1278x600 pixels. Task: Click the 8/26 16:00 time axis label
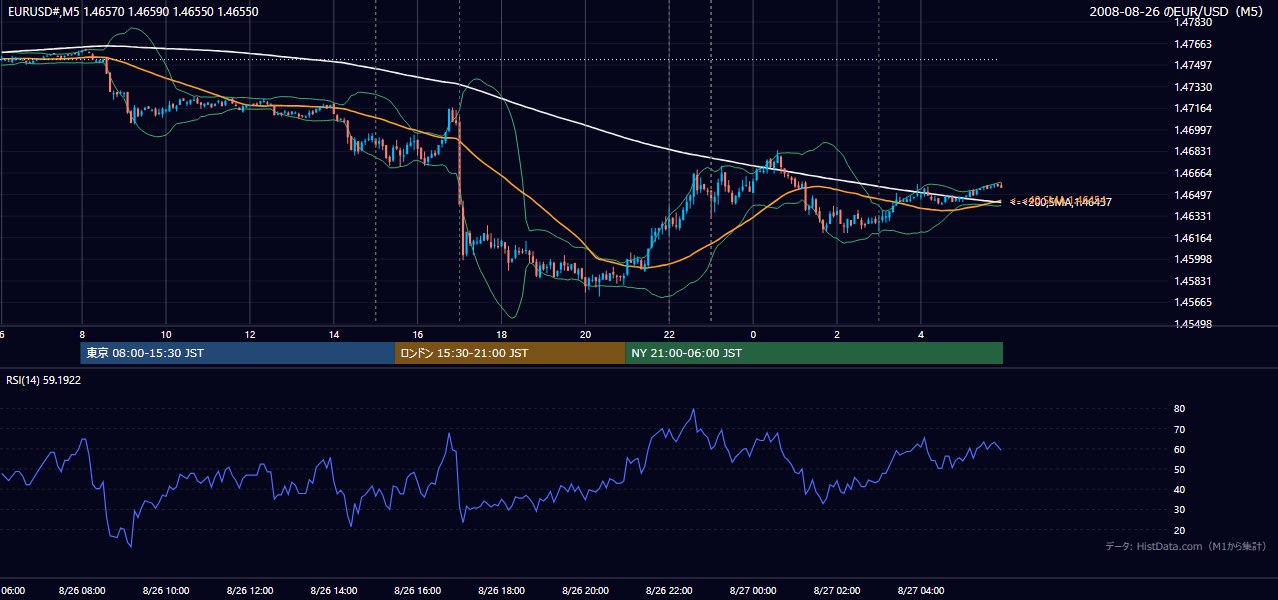click(x=418, y=590)
